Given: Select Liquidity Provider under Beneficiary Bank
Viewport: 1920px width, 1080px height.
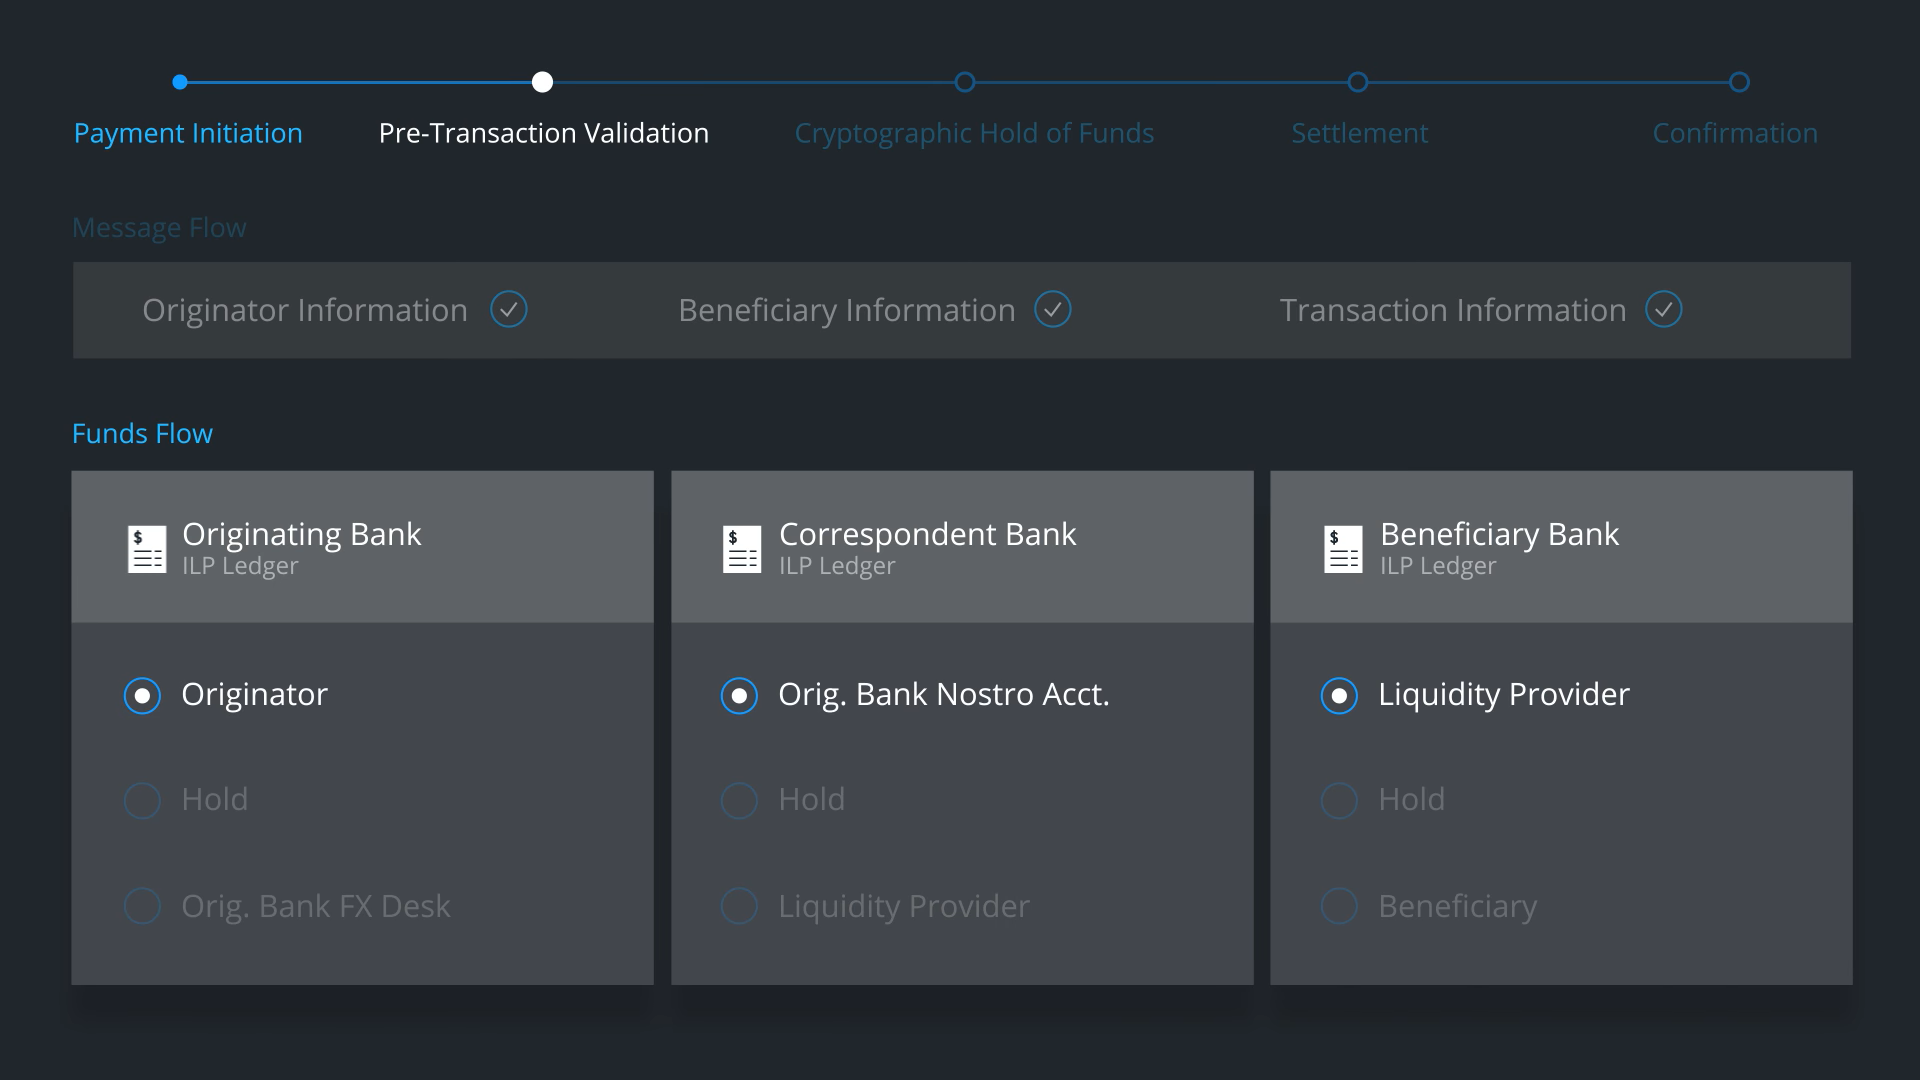Looking at the screenshot, I should (1339, 695).
